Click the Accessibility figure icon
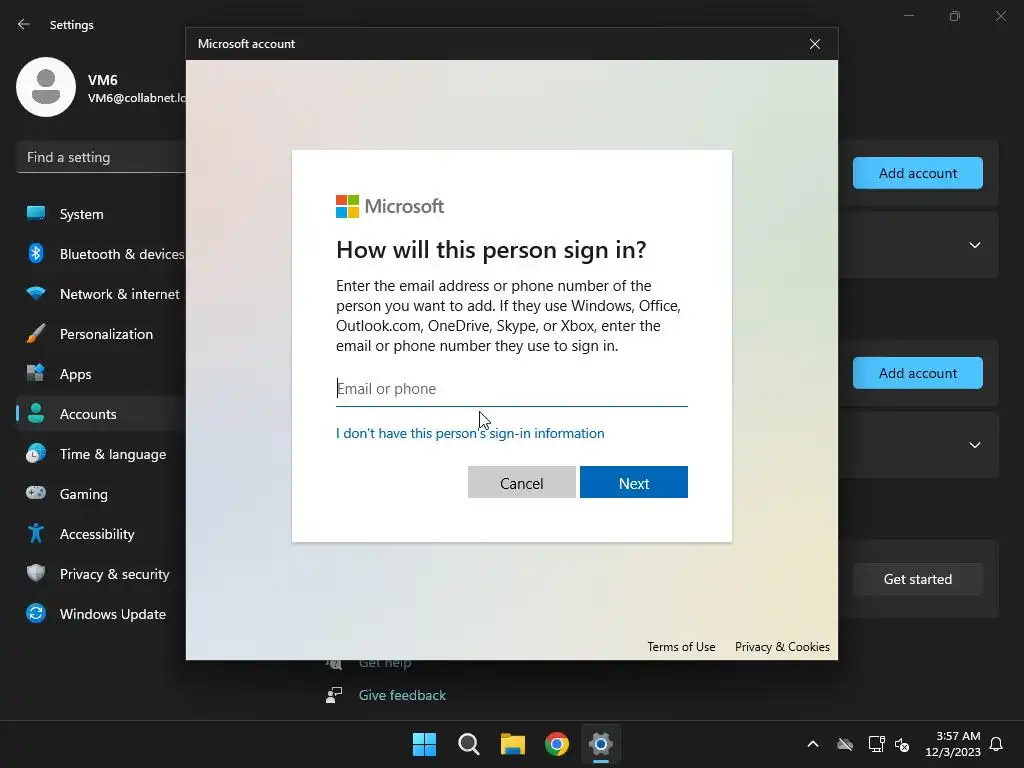 [x=36, y=534]
